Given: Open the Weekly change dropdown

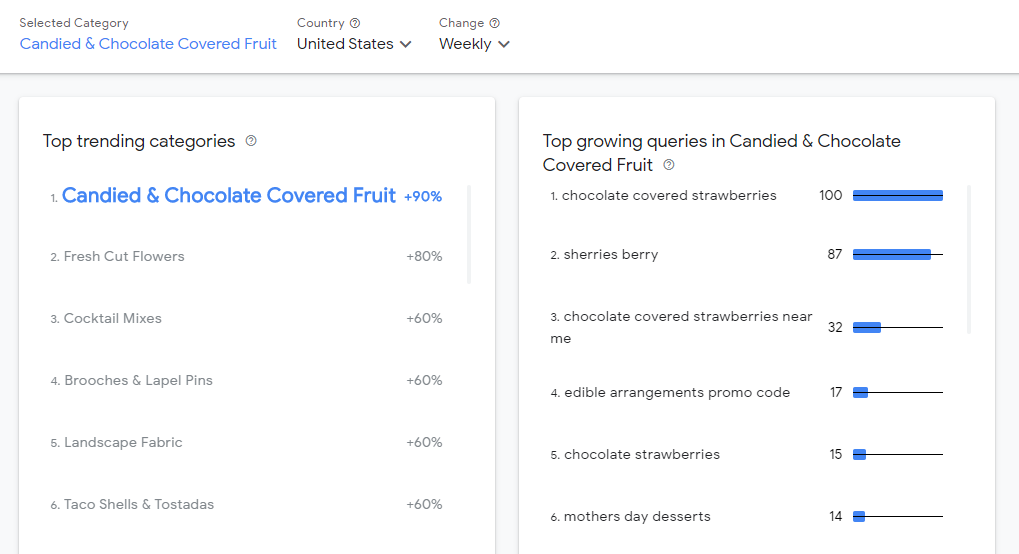Looking at the screenshot, I should coord(474,44).
